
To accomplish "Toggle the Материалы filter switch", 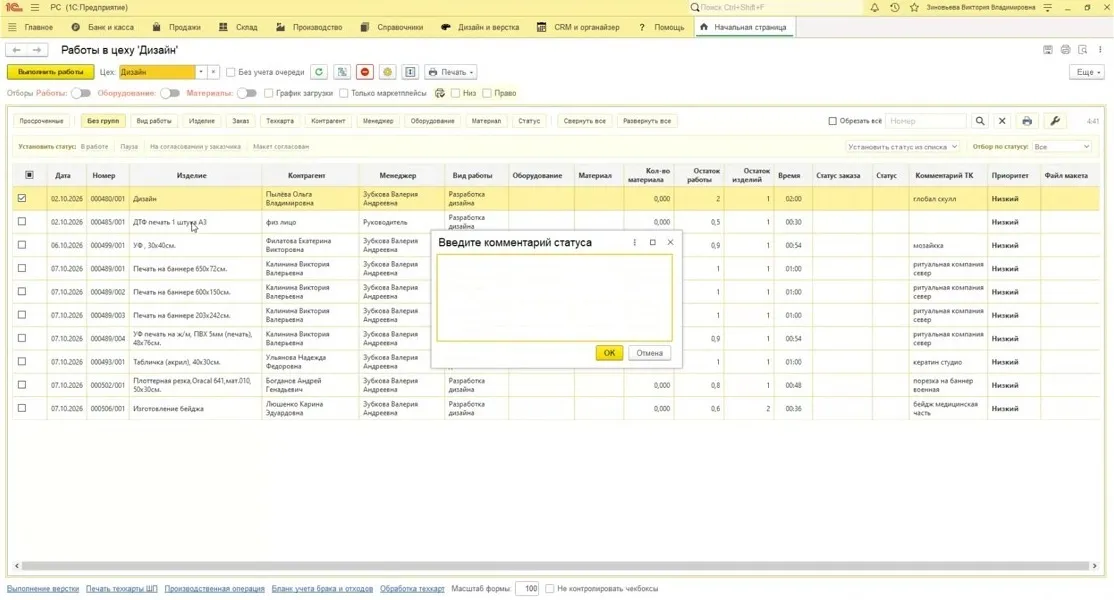I will tap(247, 93).
